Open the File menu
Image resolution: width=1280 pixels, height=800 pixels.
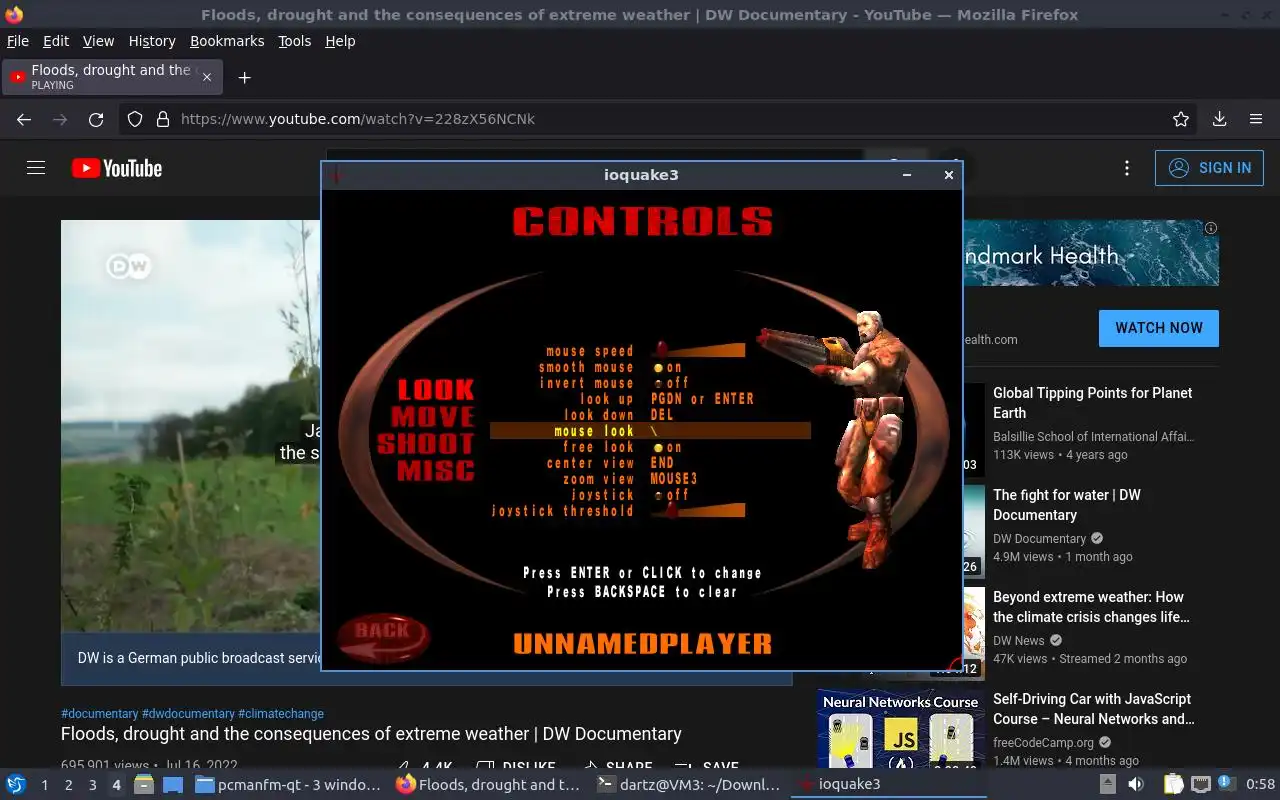tap(18, 41)
